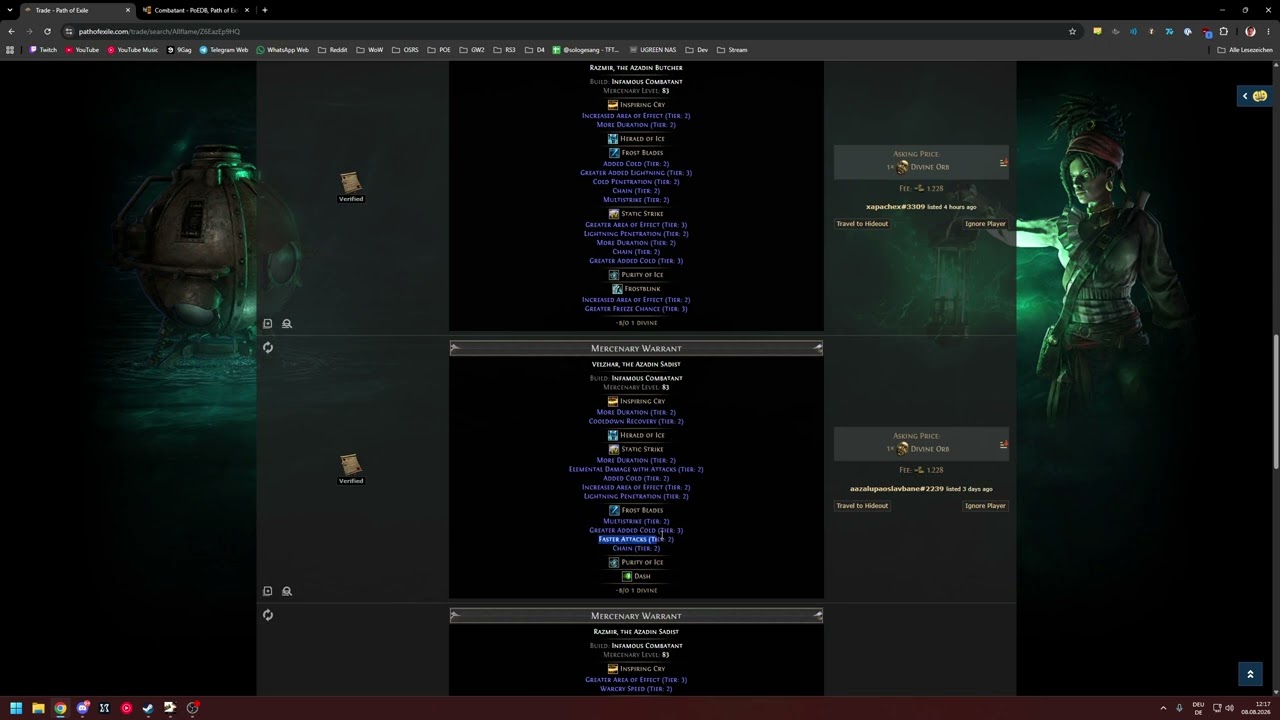Switch to the Trade - Path of Exile tab
1280x720 pixels.
[x=77, y=10]
